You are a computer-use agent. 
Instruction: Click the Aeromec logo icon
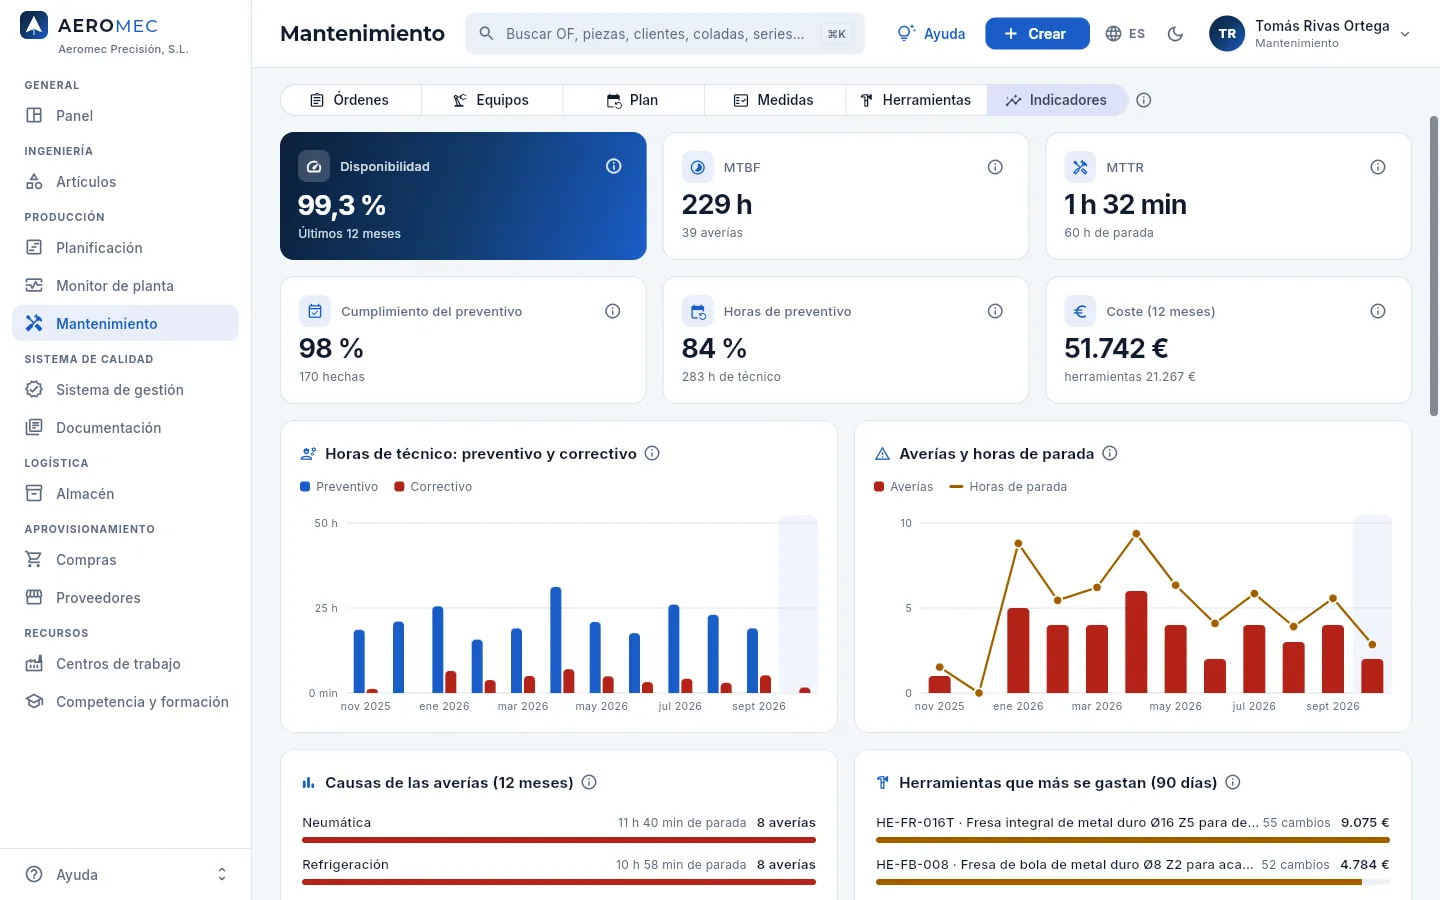34,25
